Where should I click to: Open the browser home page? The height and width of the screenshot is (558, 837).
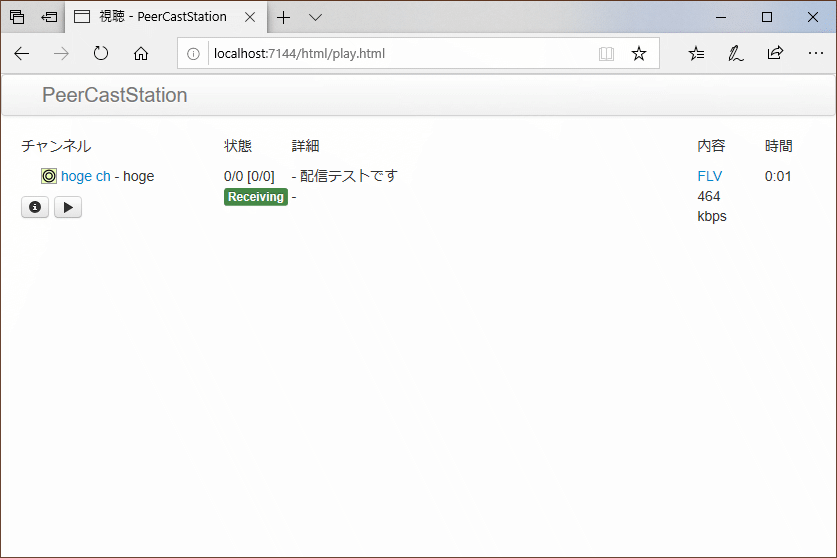(x=141, y=53)
